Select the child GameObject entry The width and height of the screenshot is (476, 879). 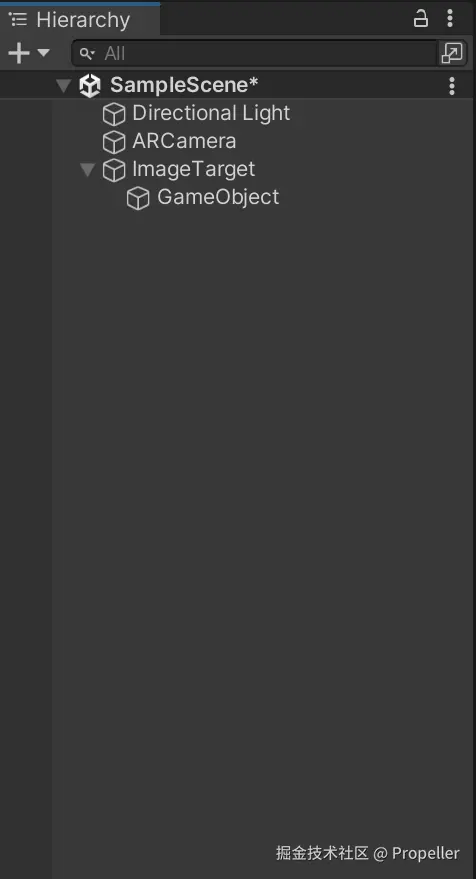218,197
